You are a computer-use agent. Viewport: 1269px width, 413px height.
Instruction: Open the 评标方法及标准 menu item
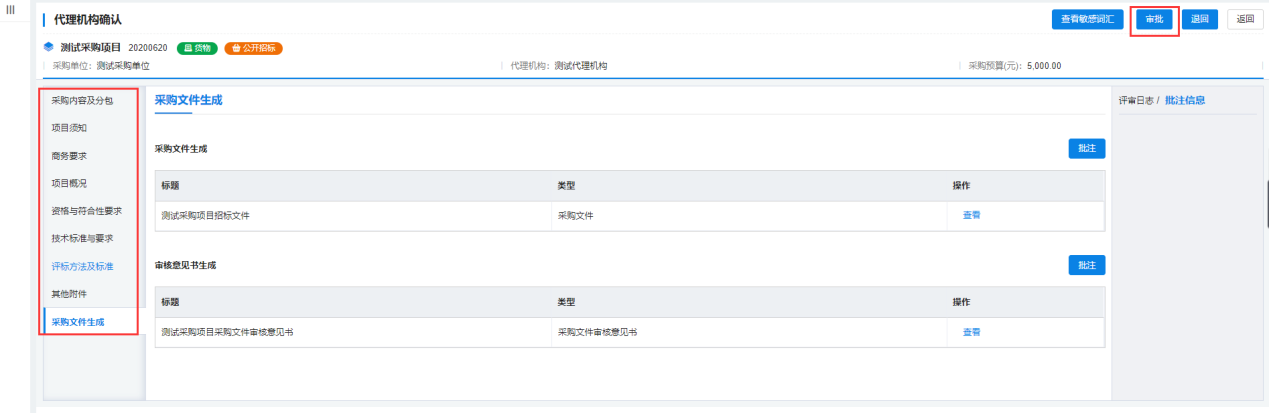coord(82,266)
